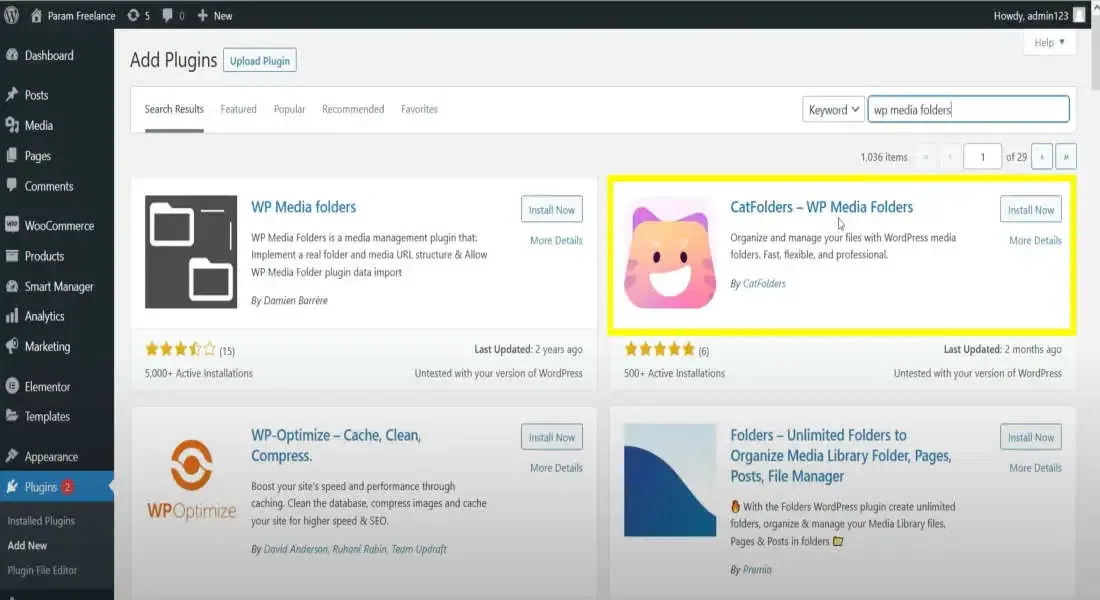Click the WP Media folders plugin thumbnail

[x=191, y=252]
